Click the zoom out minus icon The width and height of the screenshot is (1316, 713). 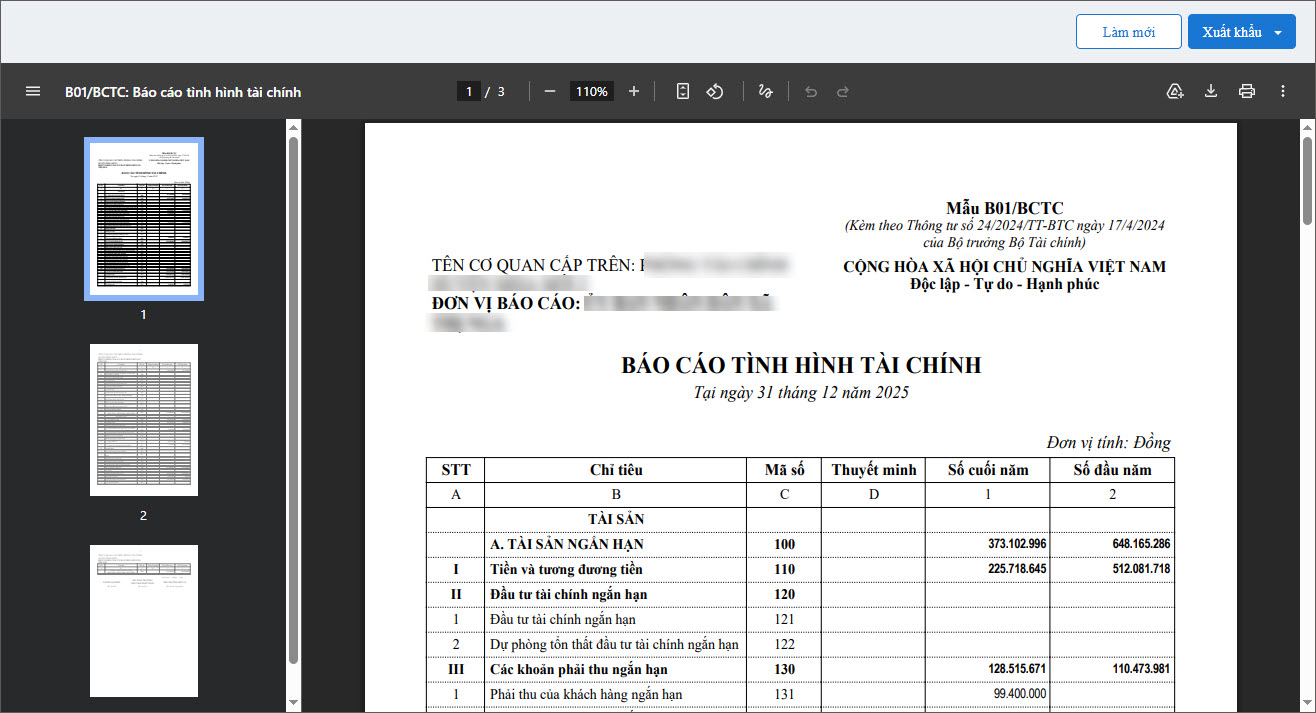click(x=550, y=91)
